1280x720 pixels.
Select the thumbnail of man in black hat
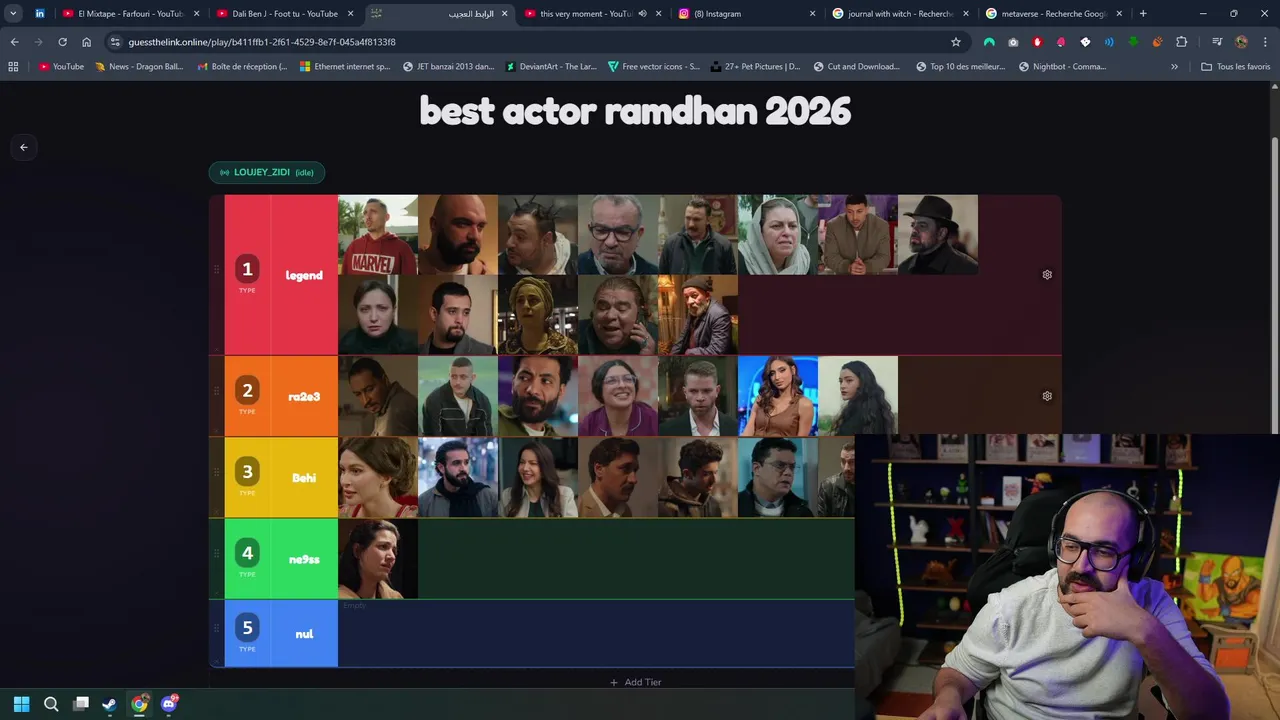(938, 234)
